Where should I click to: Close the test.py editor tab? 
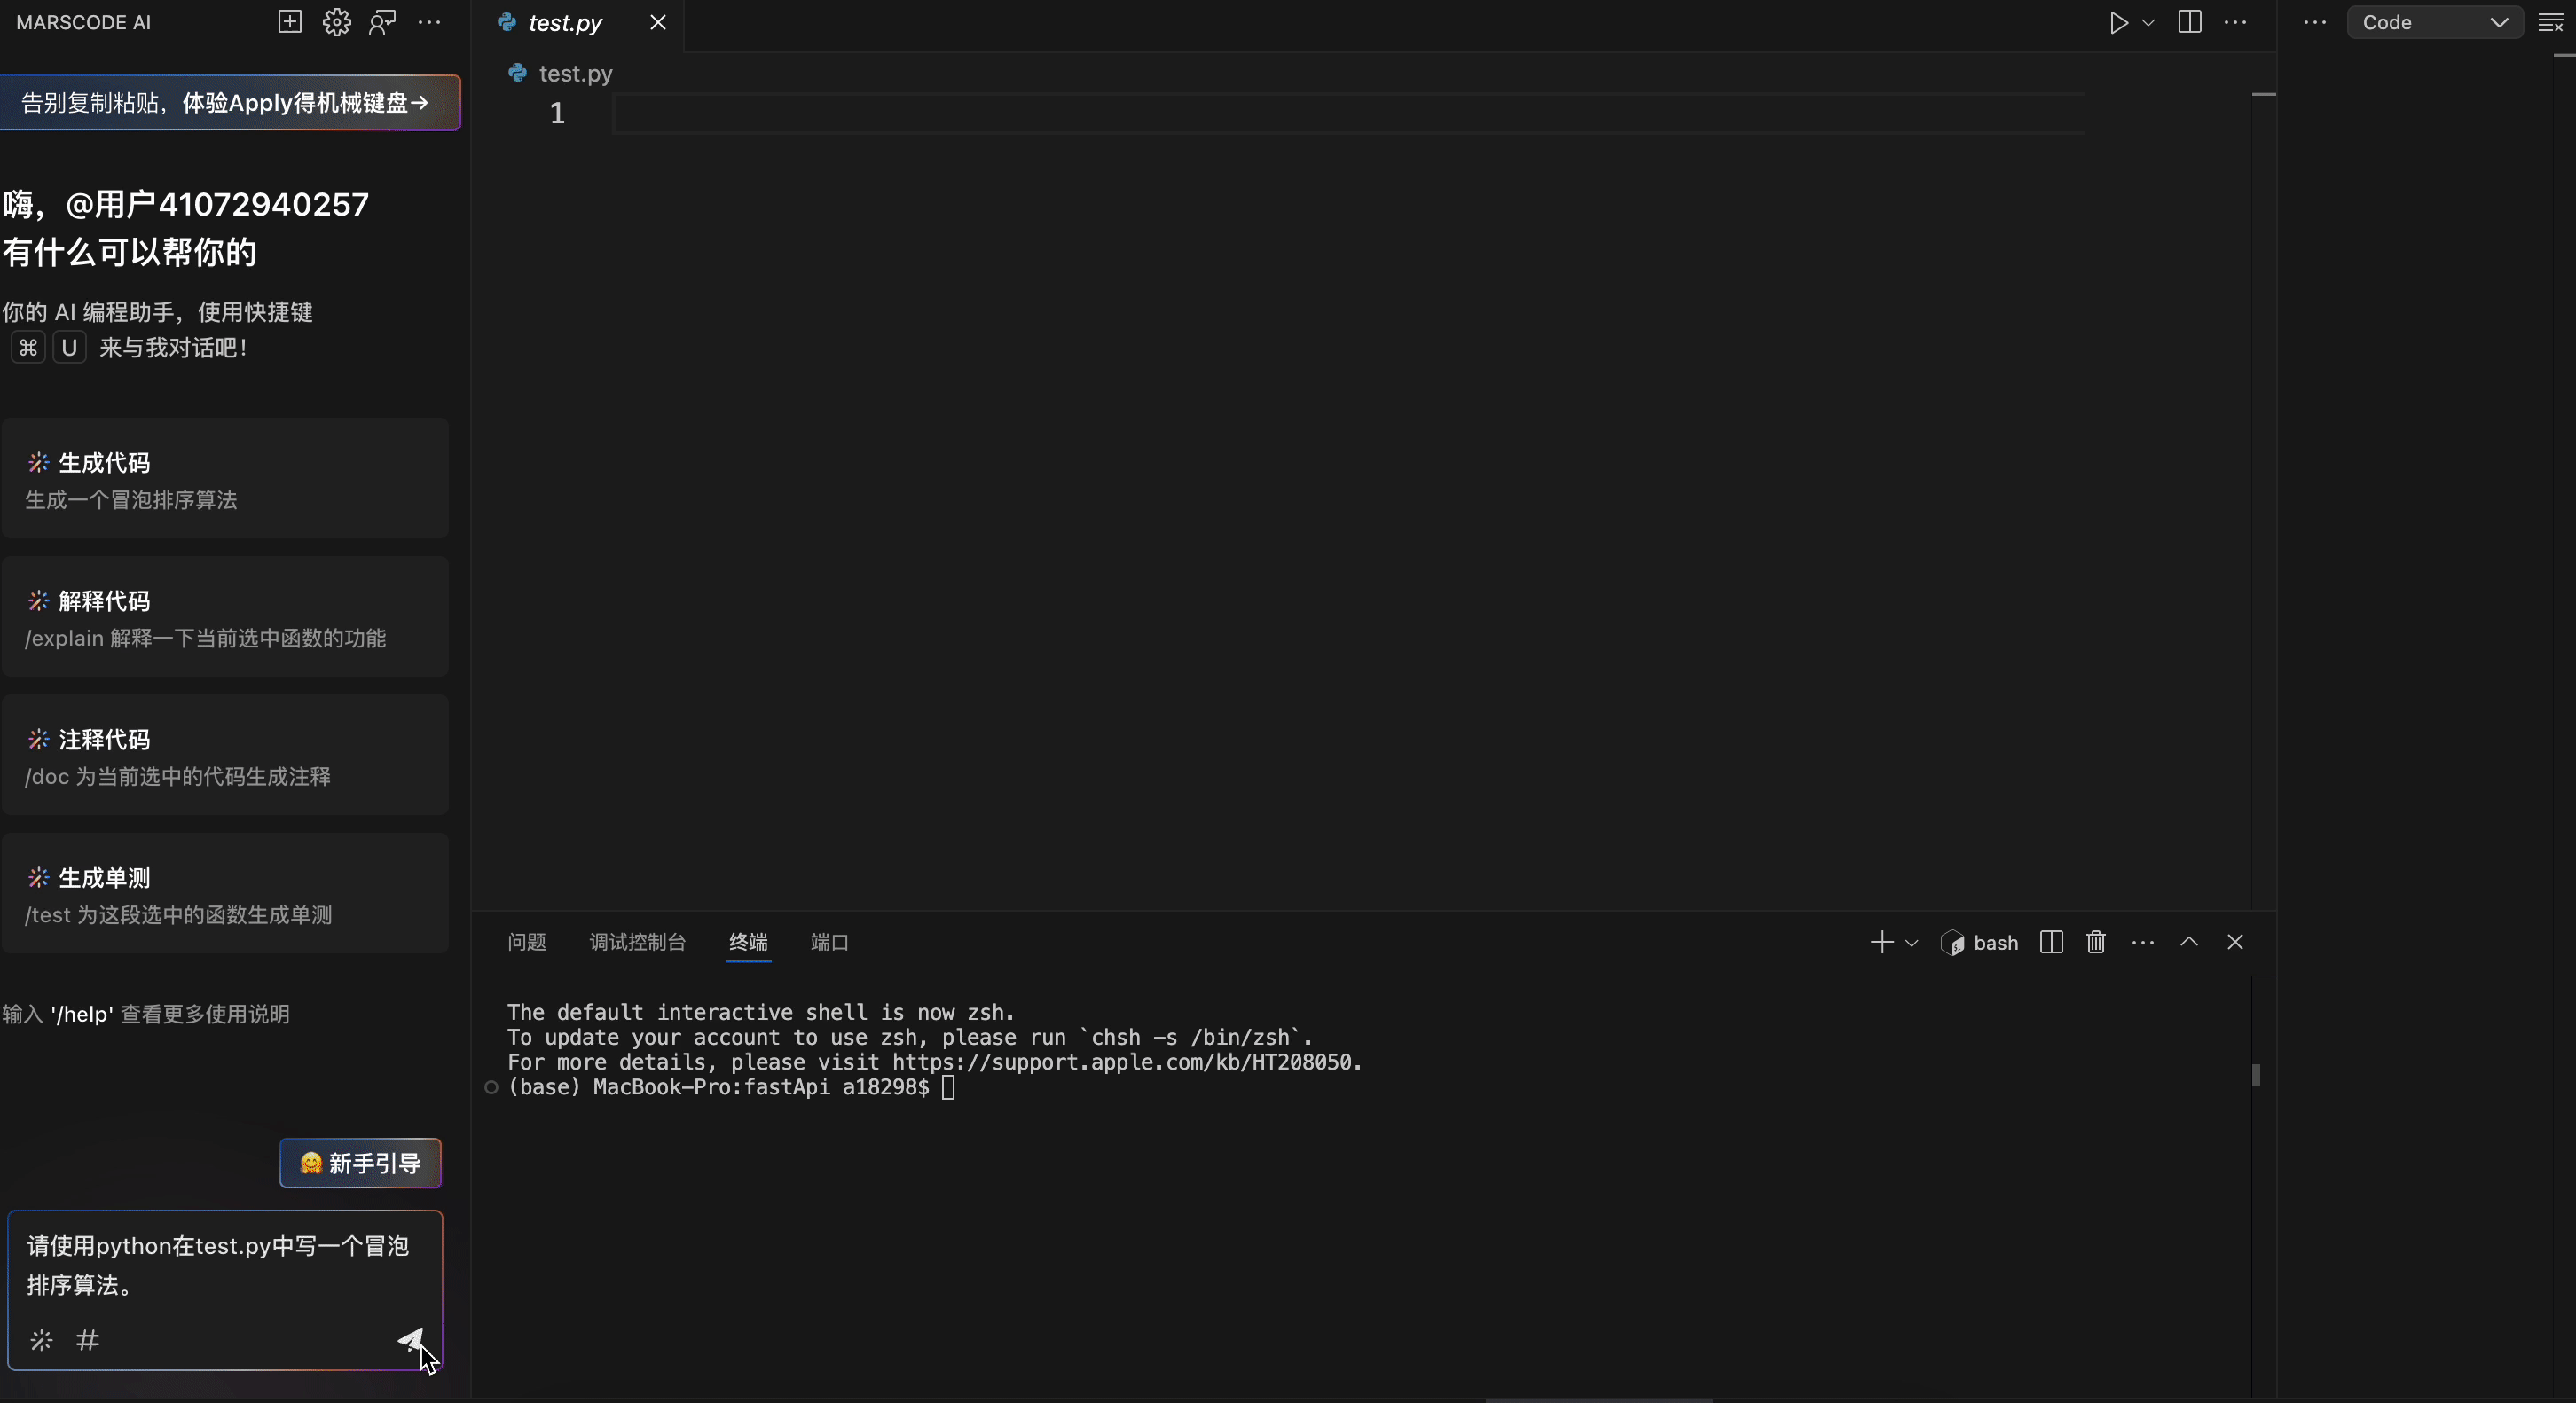click(x=657, y=22)
